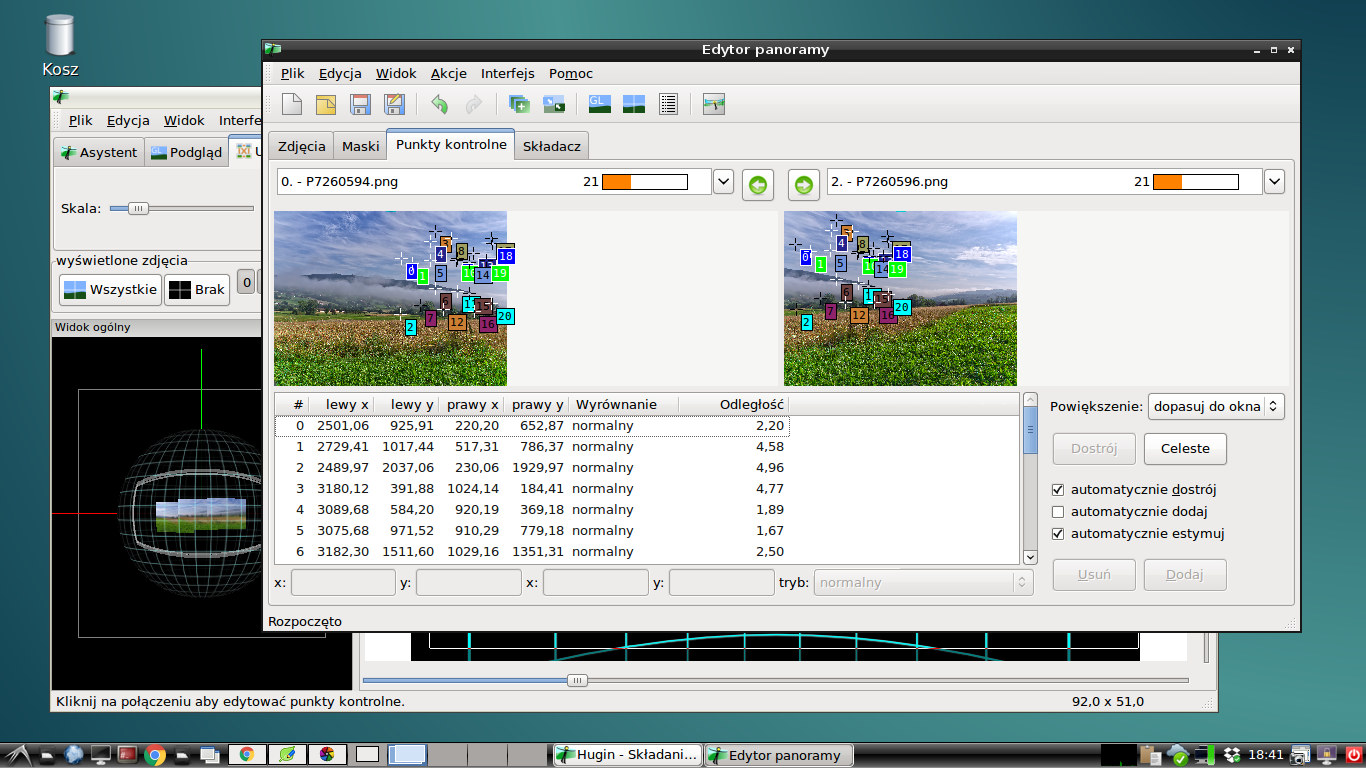
Task: Click the open project icon
Action: pos(326,104)
